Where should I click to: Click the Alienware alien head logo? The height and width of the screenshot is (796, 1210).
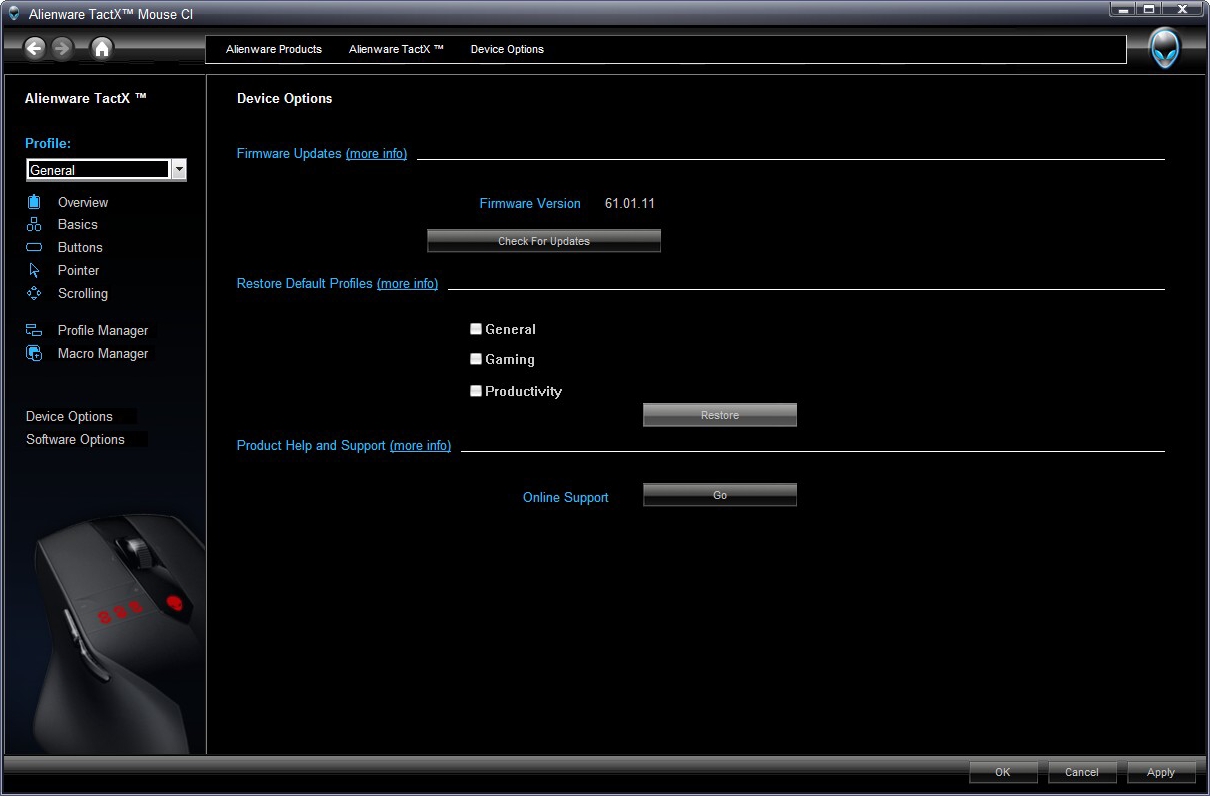[1164, 47]
